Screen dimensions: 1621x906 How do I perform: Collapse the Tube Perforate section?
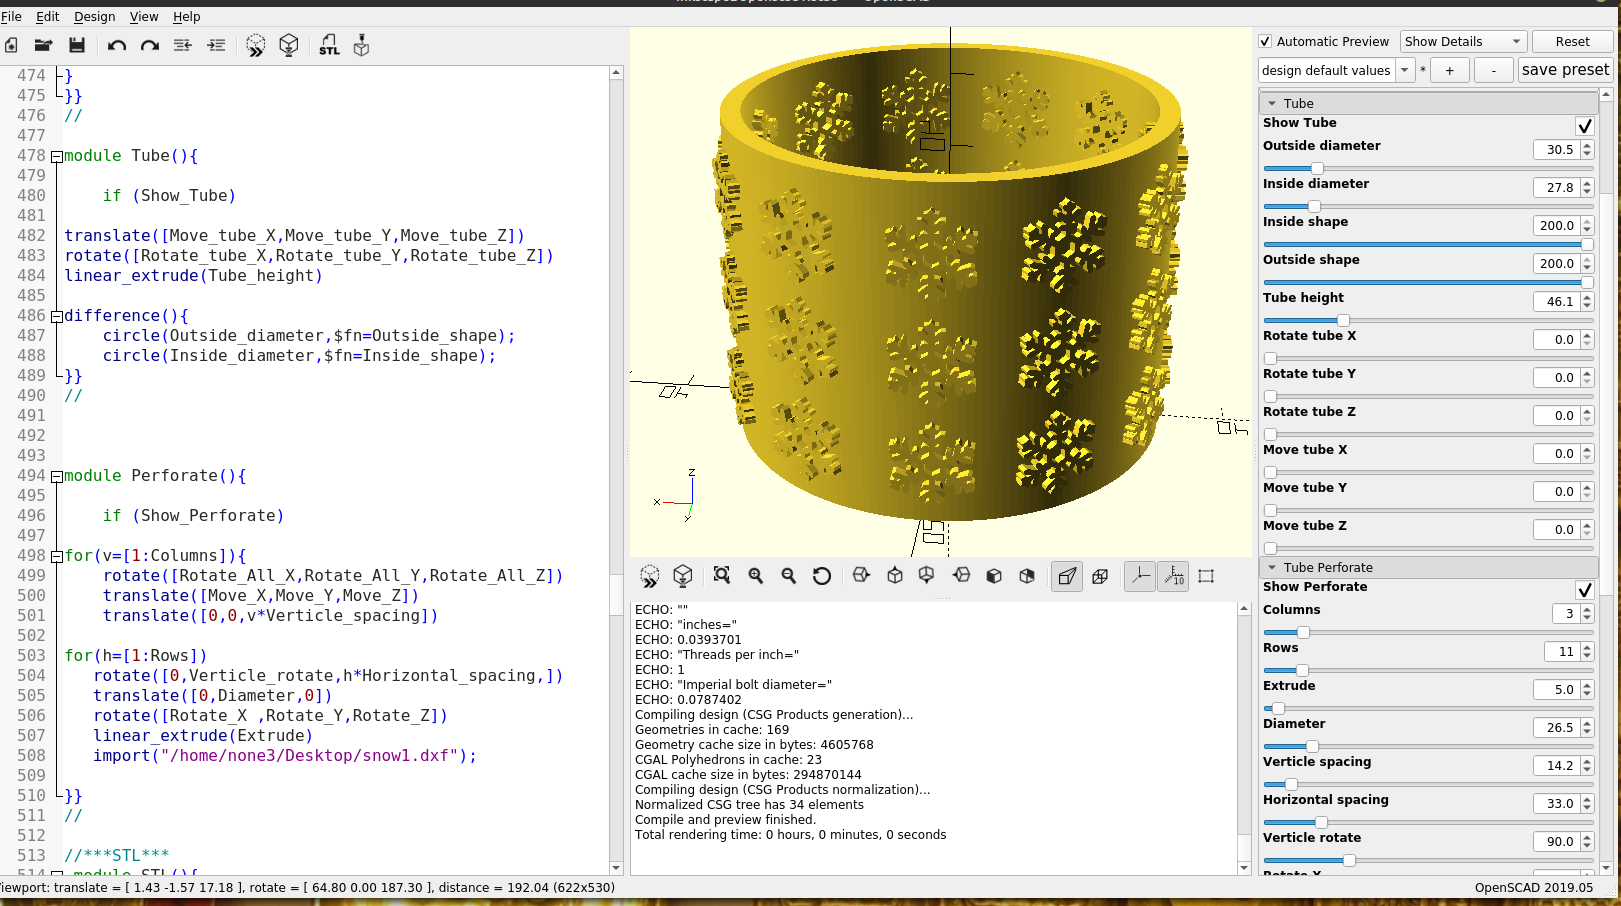click(1272, 567)
